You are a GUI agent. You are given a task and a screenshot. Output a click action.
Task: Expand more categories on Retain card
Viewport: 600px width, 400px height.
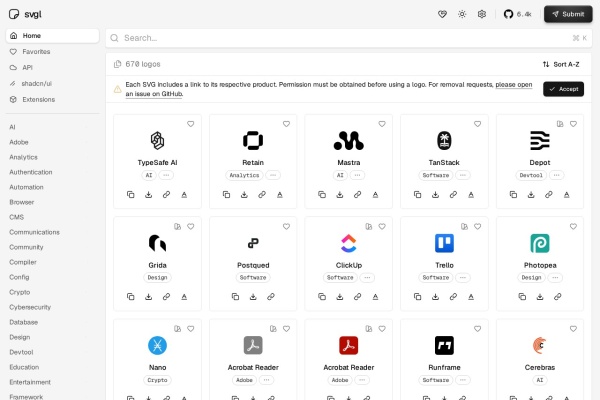(273, 175)
